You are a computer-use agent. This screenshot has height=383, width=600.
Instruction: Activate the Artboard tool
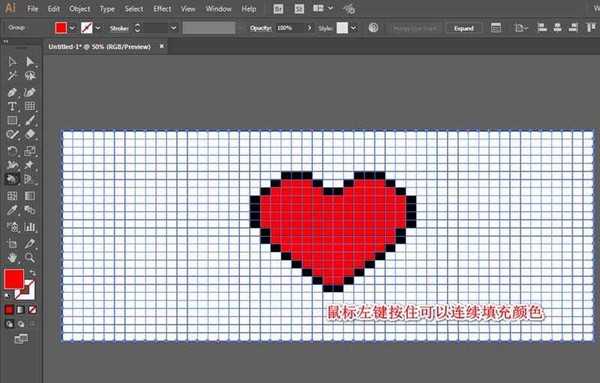12,243
